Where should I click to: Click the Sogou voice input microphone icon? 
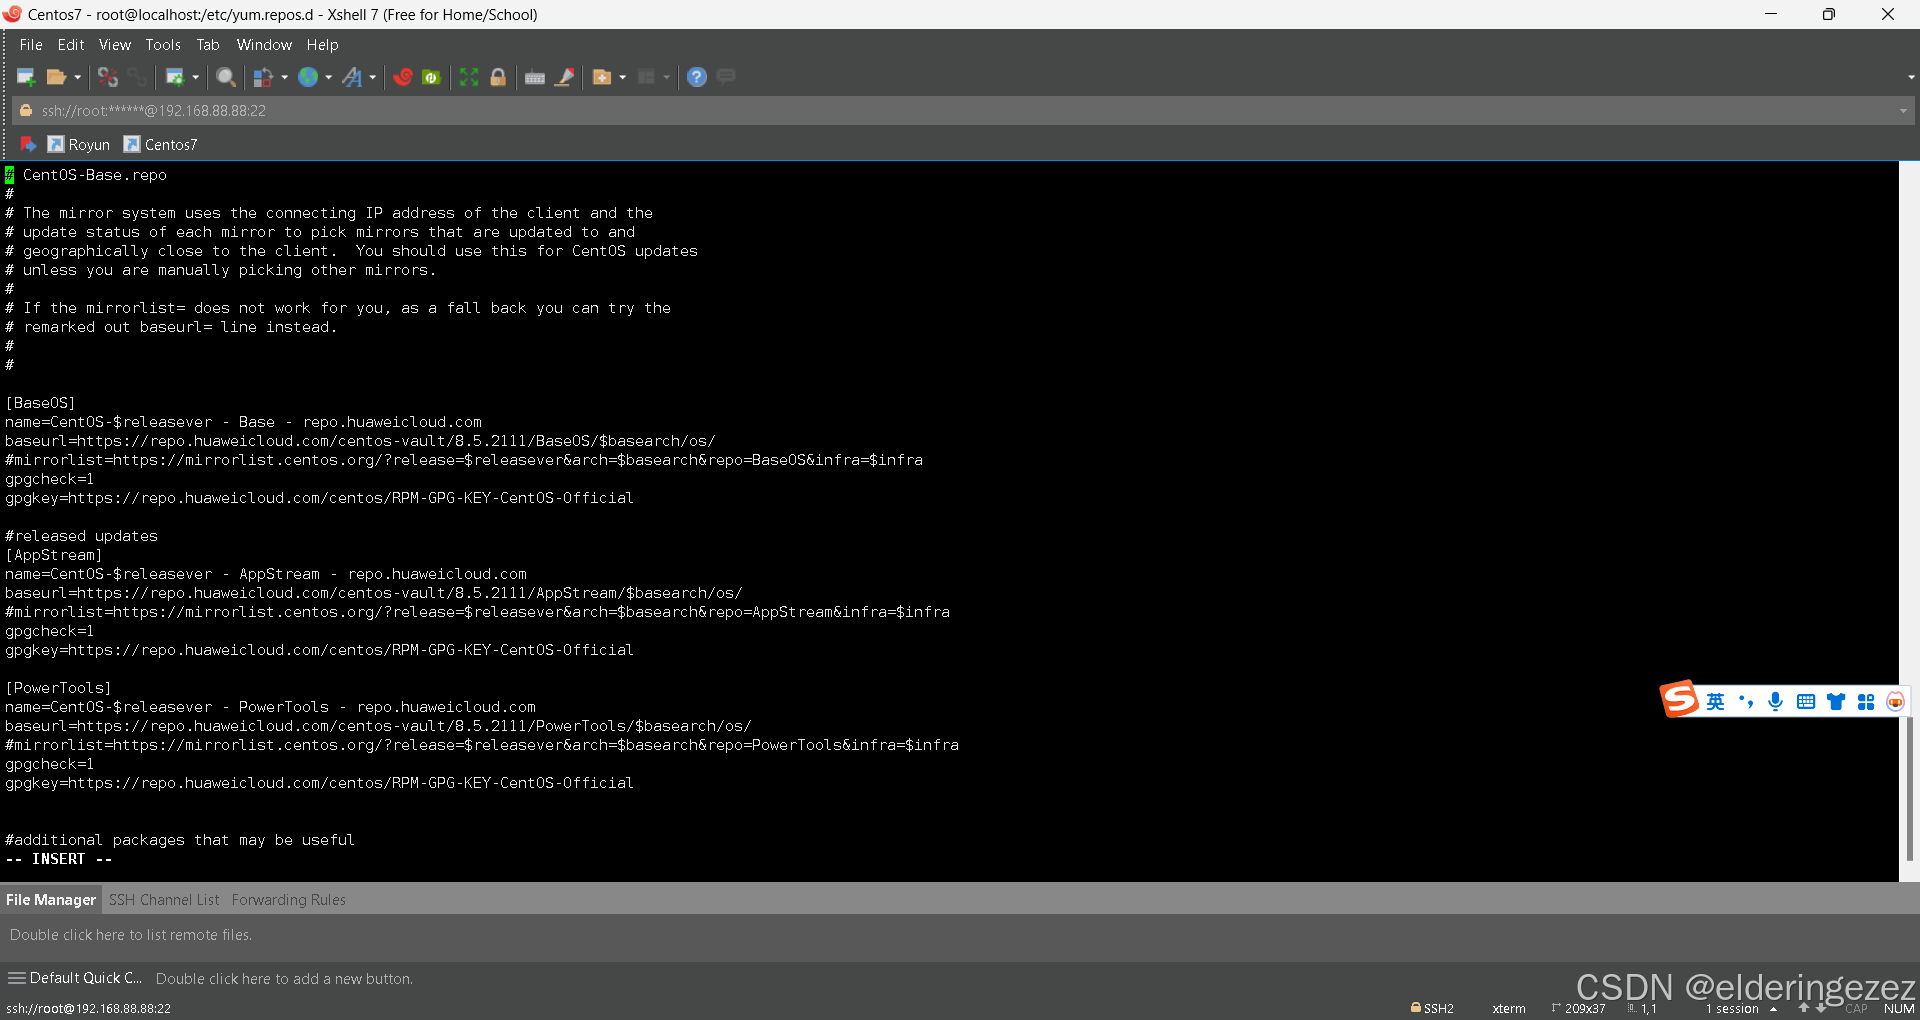point(1775,702)
